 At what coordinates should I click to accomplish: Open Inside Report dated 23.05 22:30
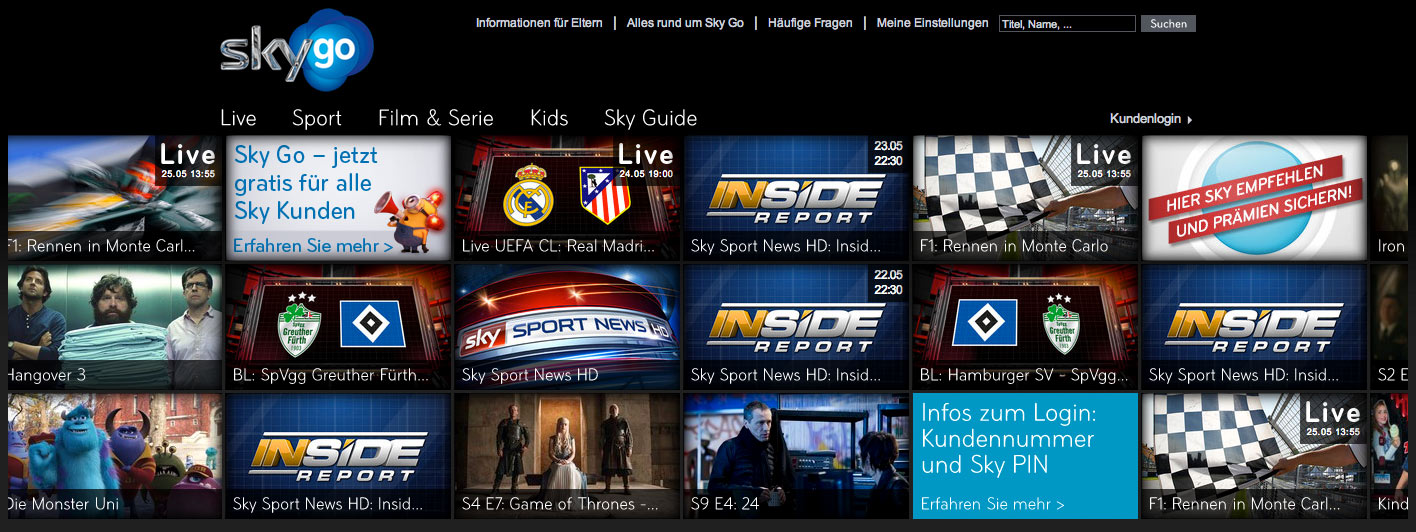[x=796, y=198]
